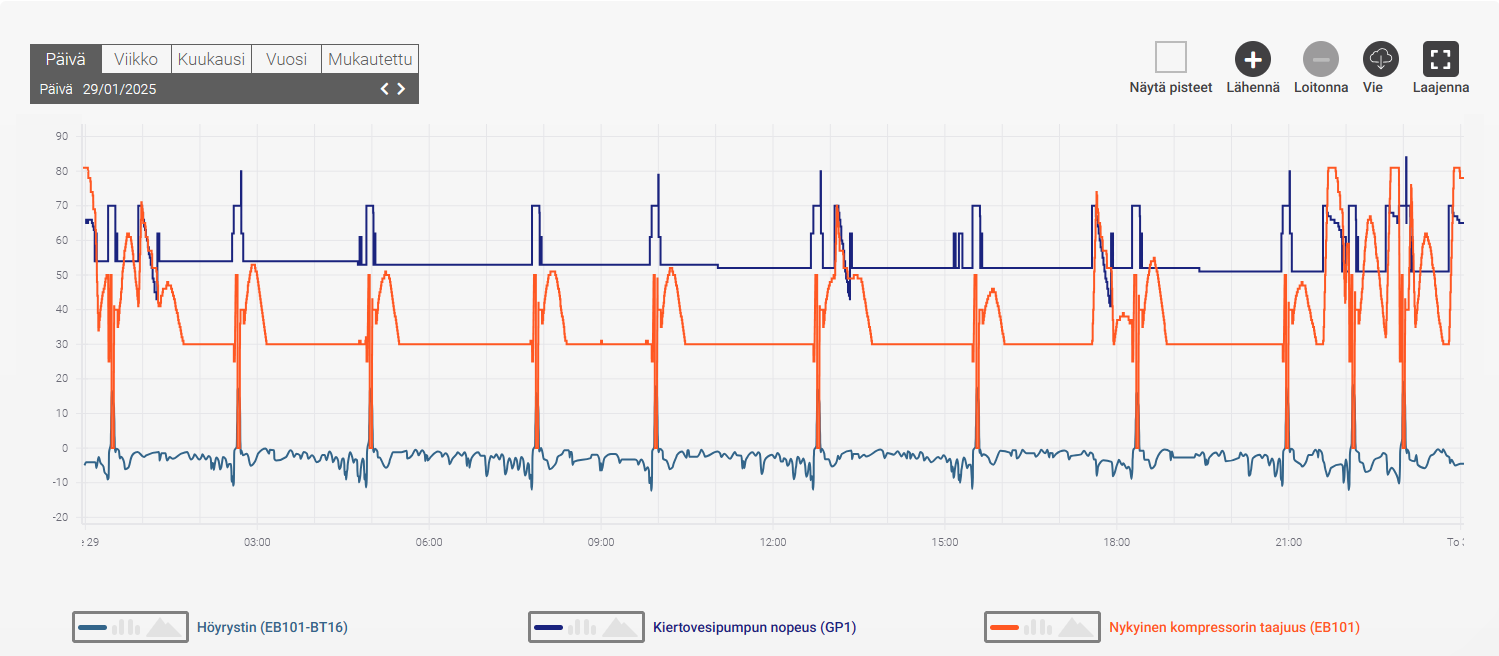
Task: Click the orange line swatch in compressor legend
Action: (x=1004, y=627)
